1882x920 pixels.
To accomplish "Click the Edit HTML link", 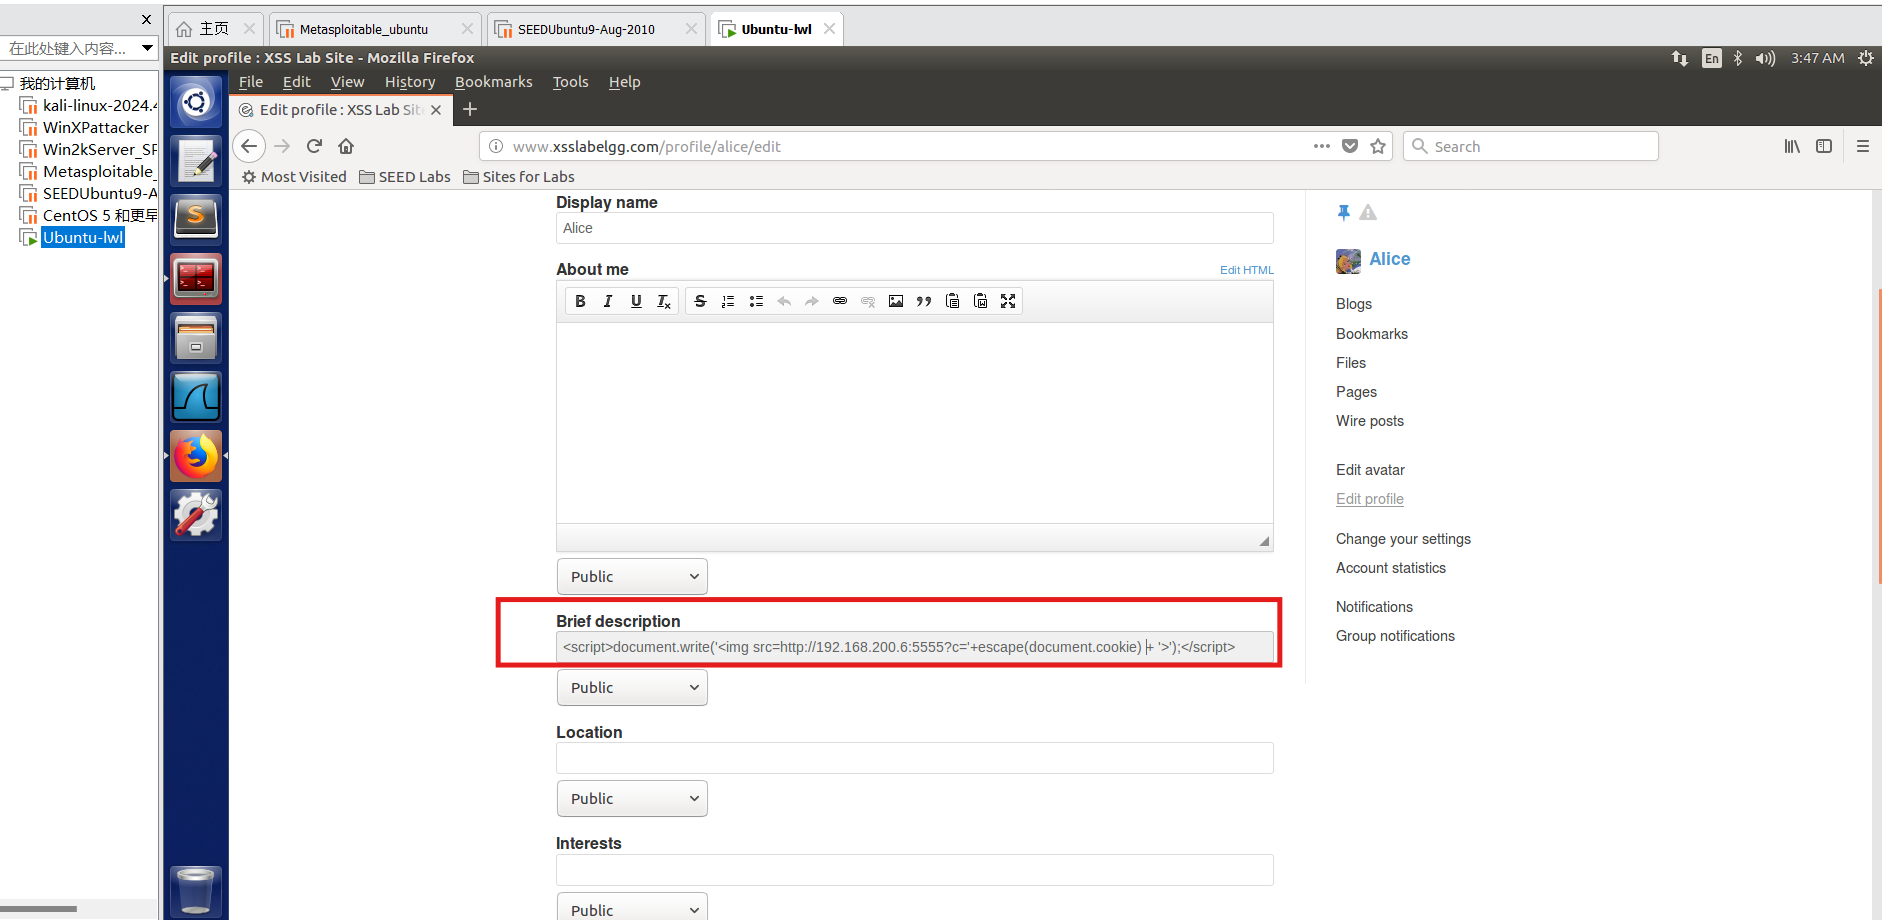I will click(x=1246, y=270).
